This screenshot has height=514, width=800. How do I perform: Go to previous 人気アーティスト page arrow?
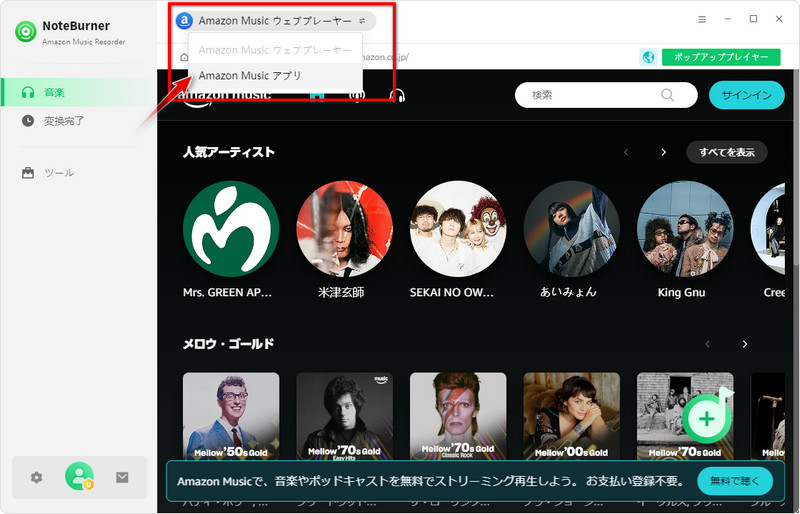click(626, 152)
